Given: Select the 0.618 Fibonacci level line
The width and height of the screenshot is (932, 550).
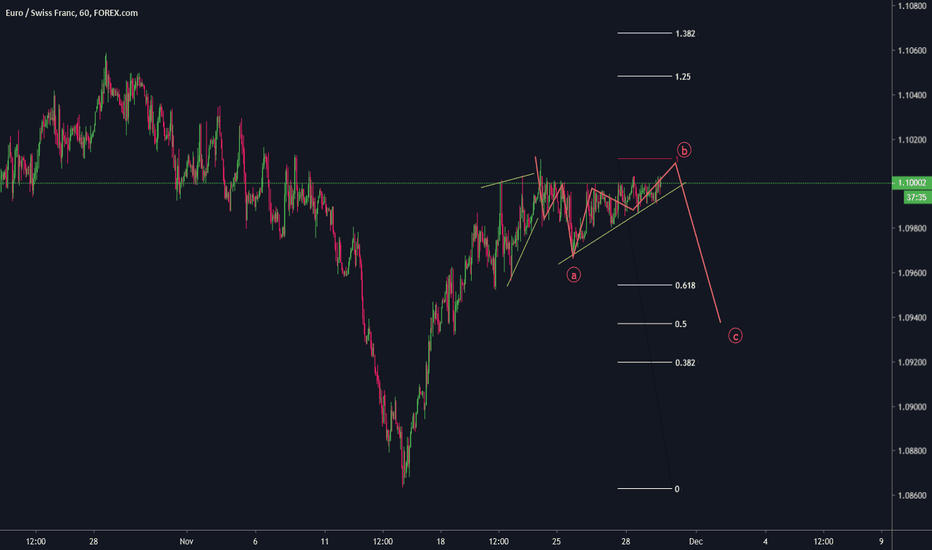Looking at the screenshot, I should point(645,285).
